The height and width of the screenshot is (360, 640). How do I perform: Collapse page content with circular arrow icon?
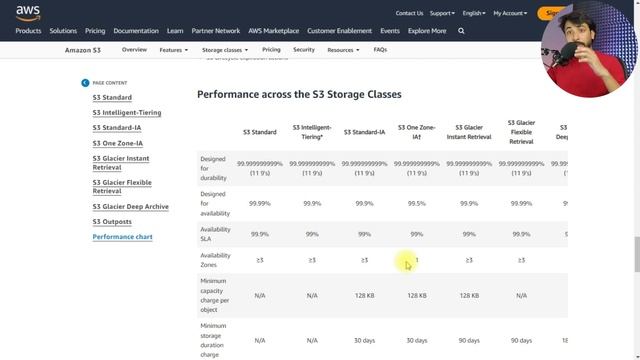85,83
